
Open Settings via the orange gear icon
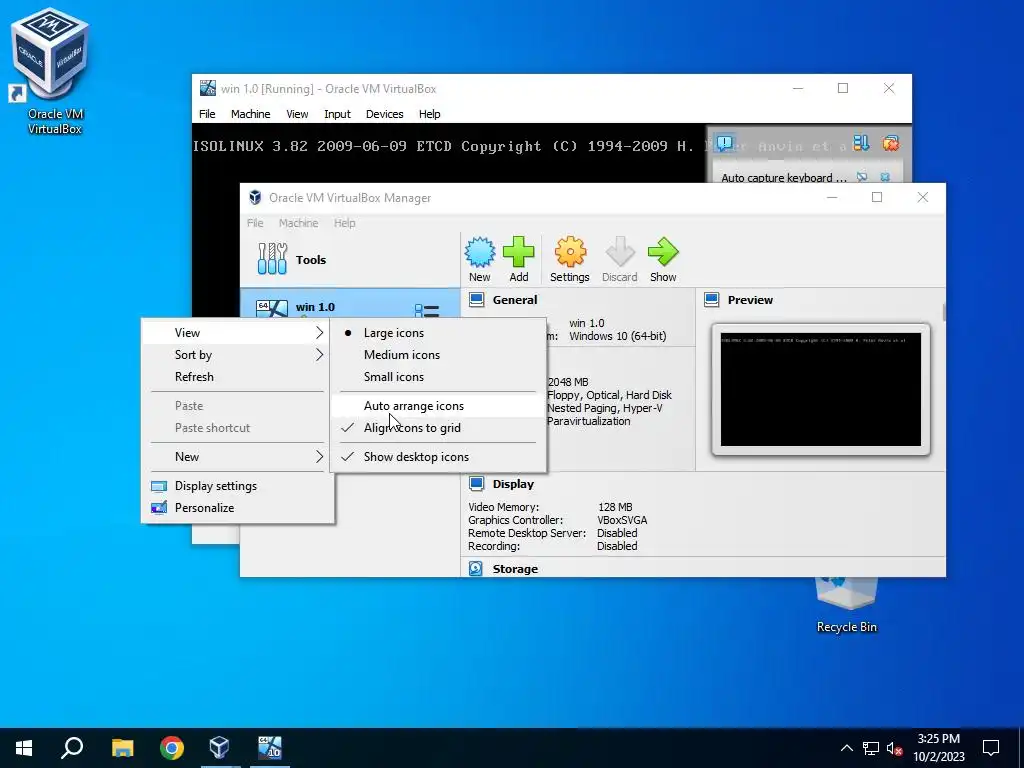coord(569,252)
